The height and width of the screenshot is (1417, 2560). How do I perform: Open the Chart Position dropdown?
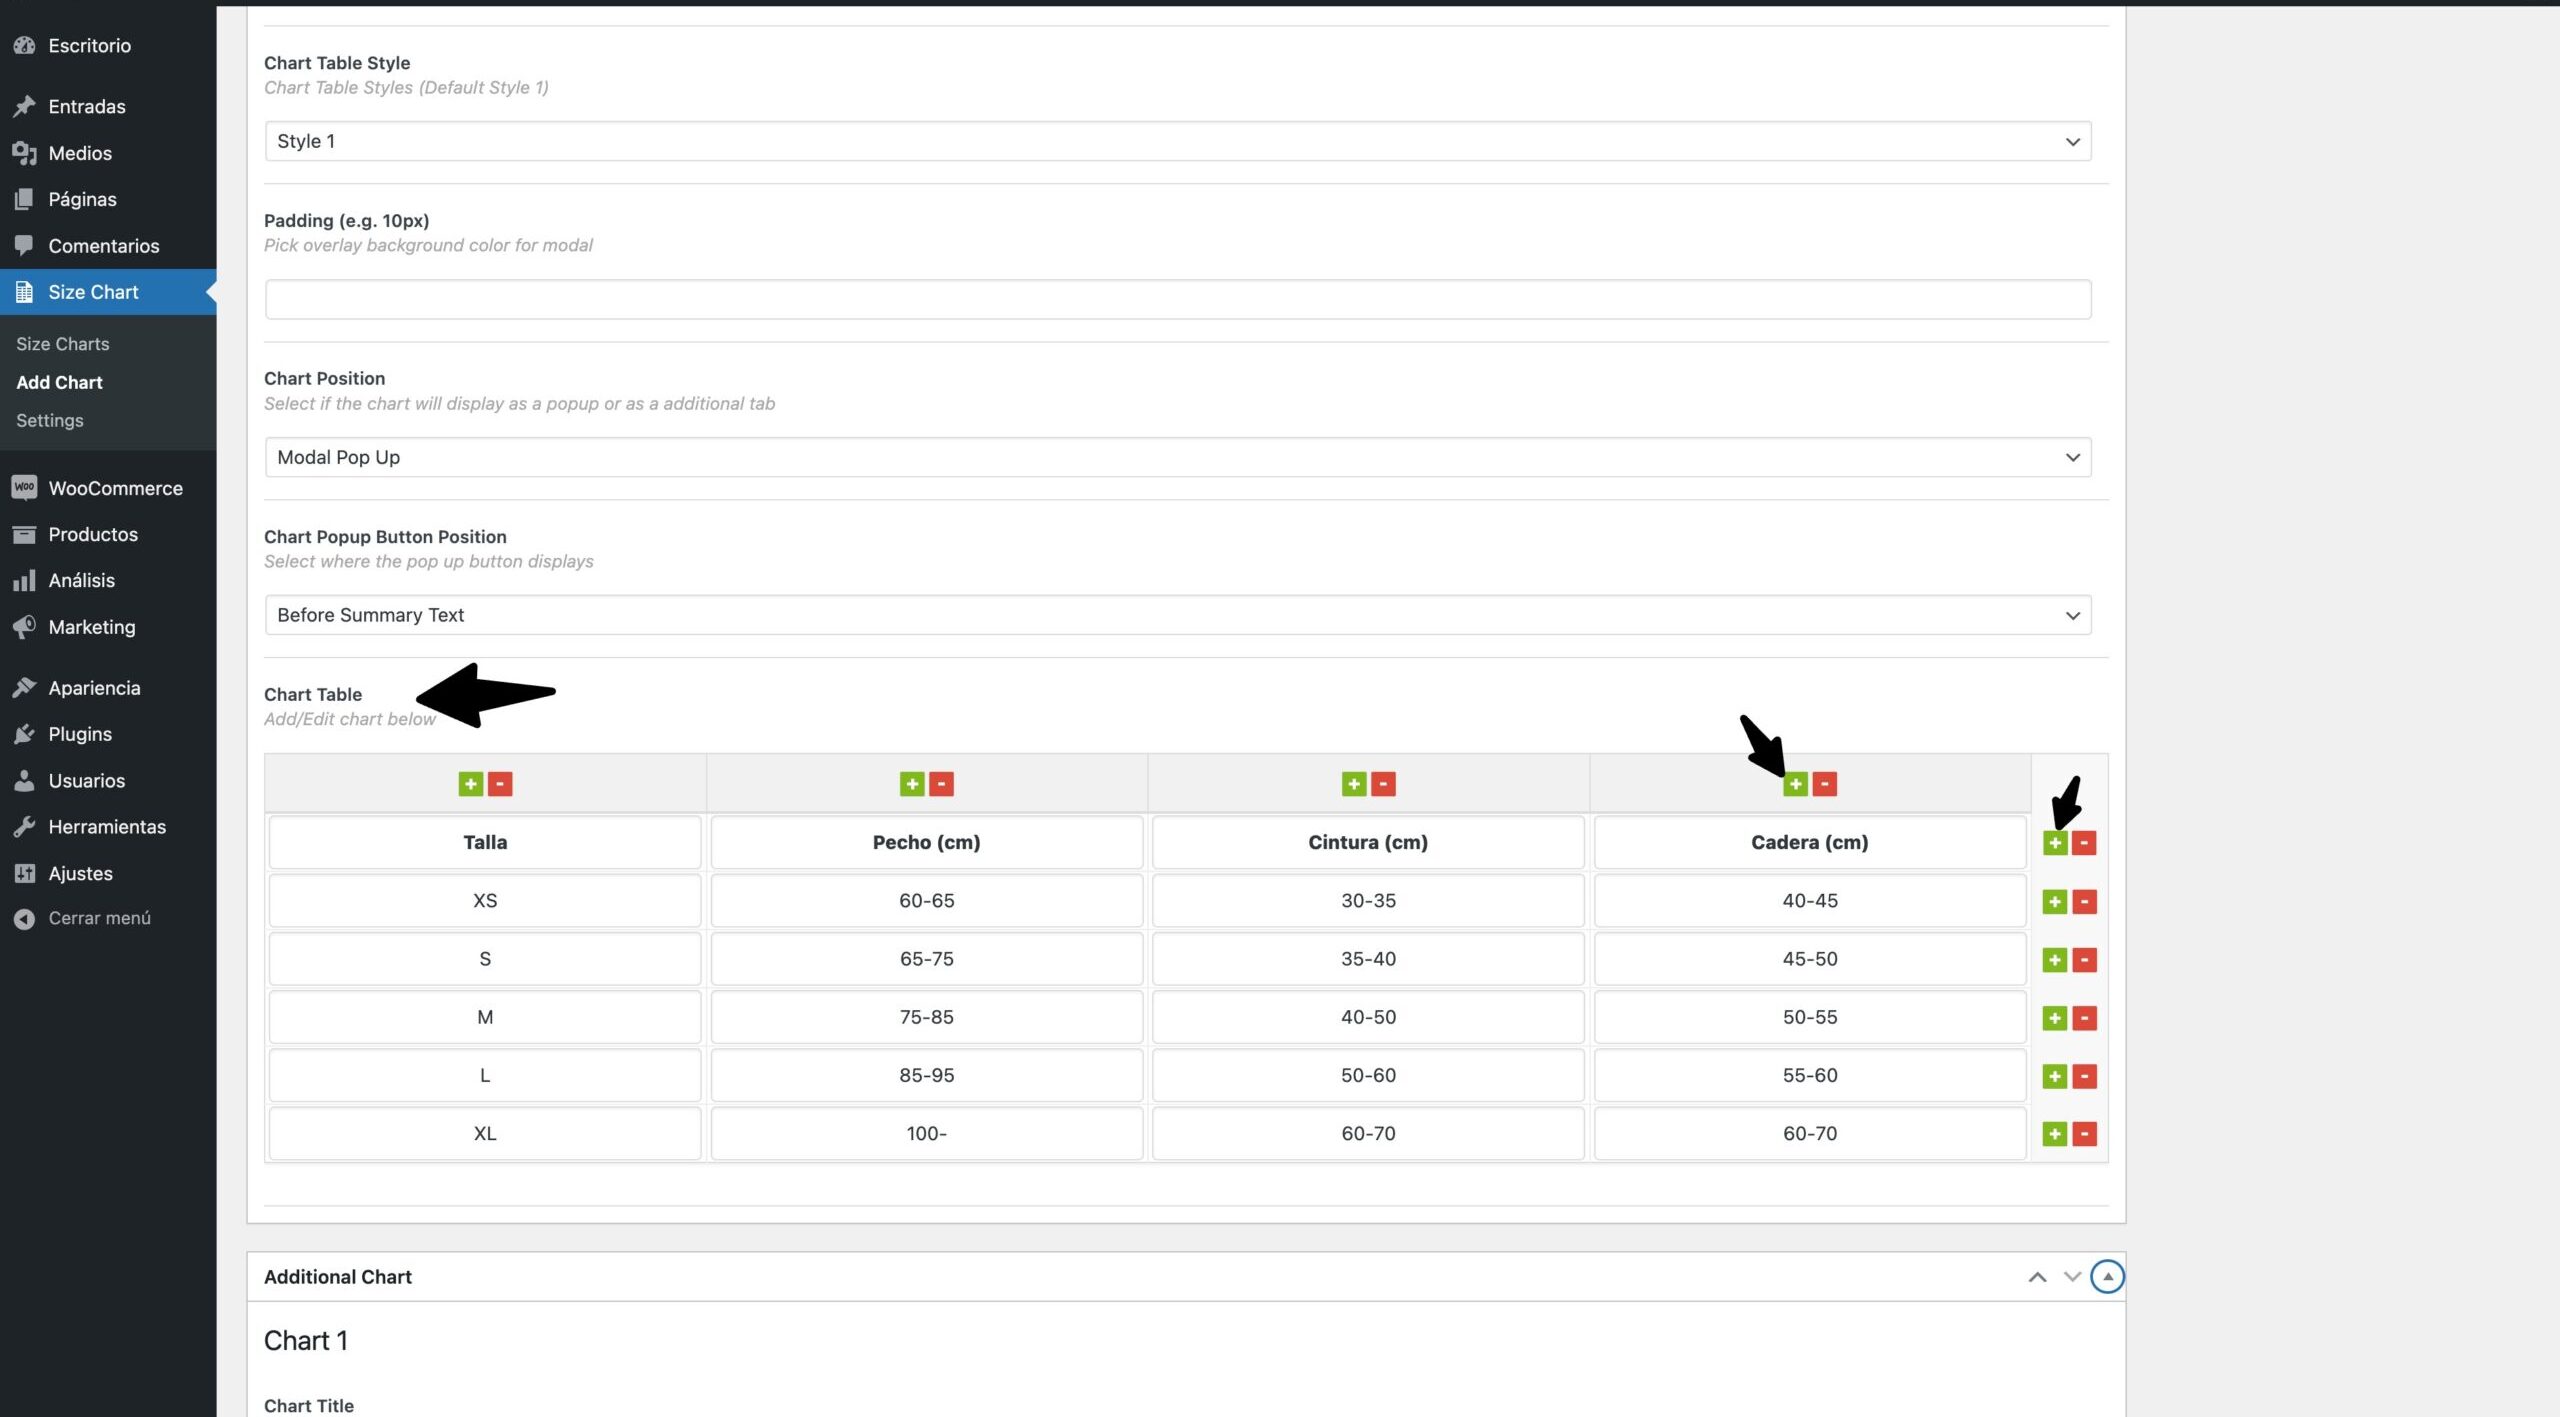(x=1177, y=457)
